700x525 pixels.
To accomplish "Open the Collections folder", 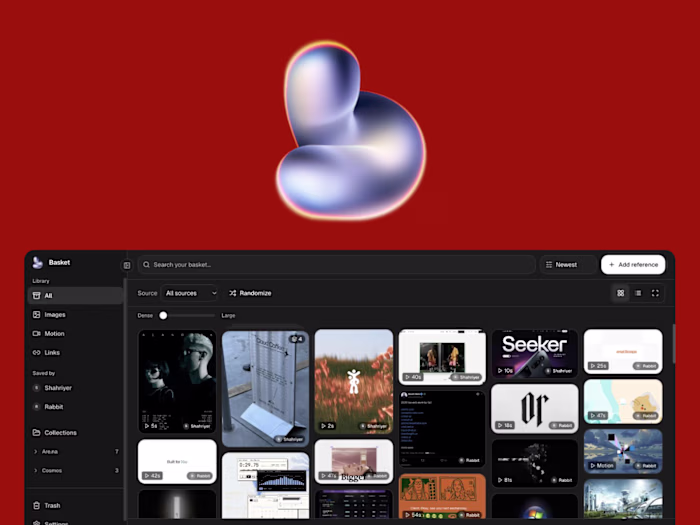I will point(75,433).
